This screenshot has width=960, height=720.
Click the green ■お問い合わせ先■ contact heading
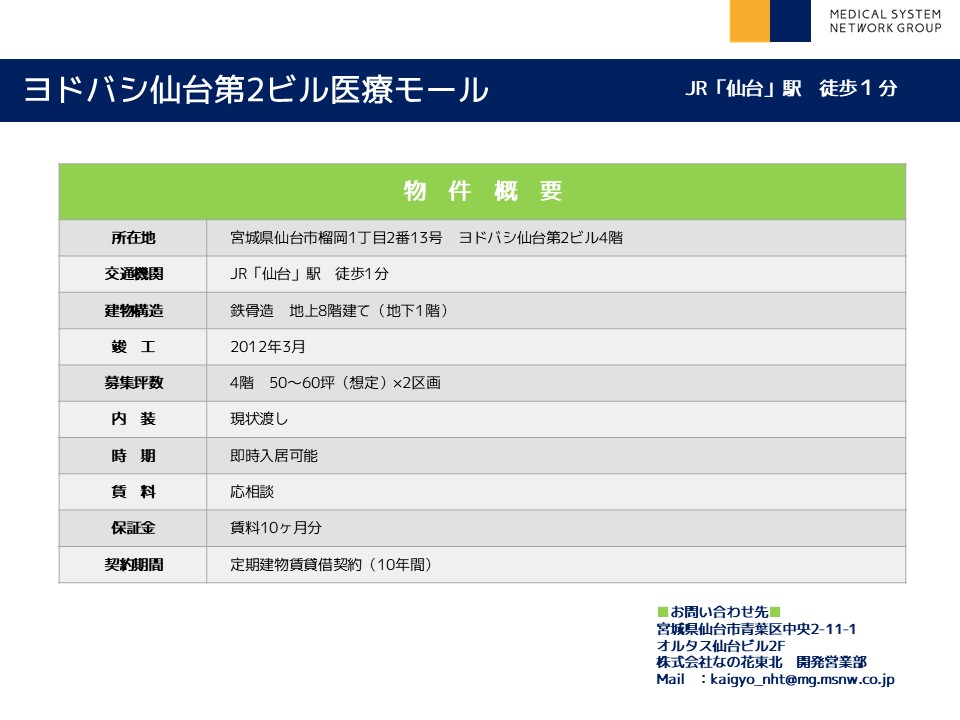pos(718,611)
